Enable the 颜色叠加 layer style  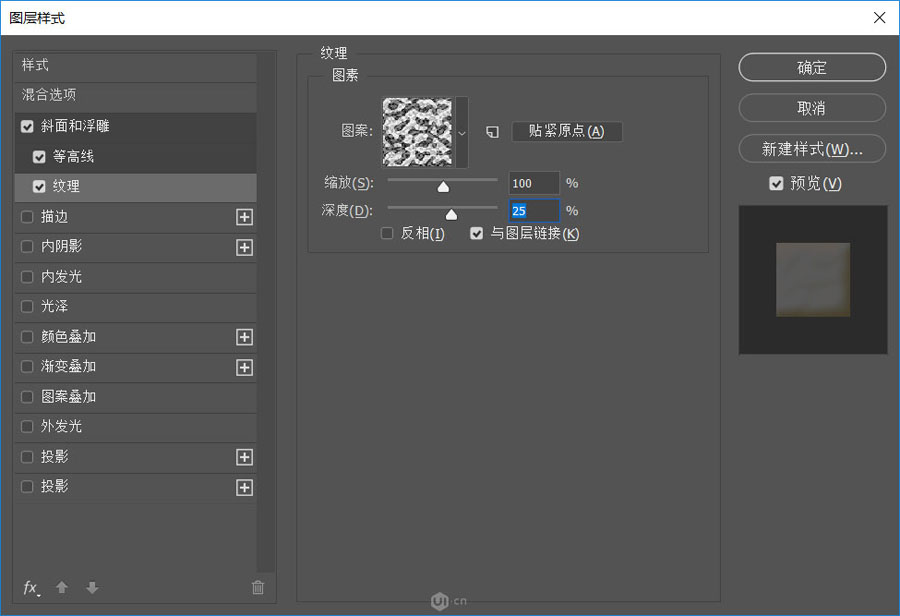[x=28, y=337]
